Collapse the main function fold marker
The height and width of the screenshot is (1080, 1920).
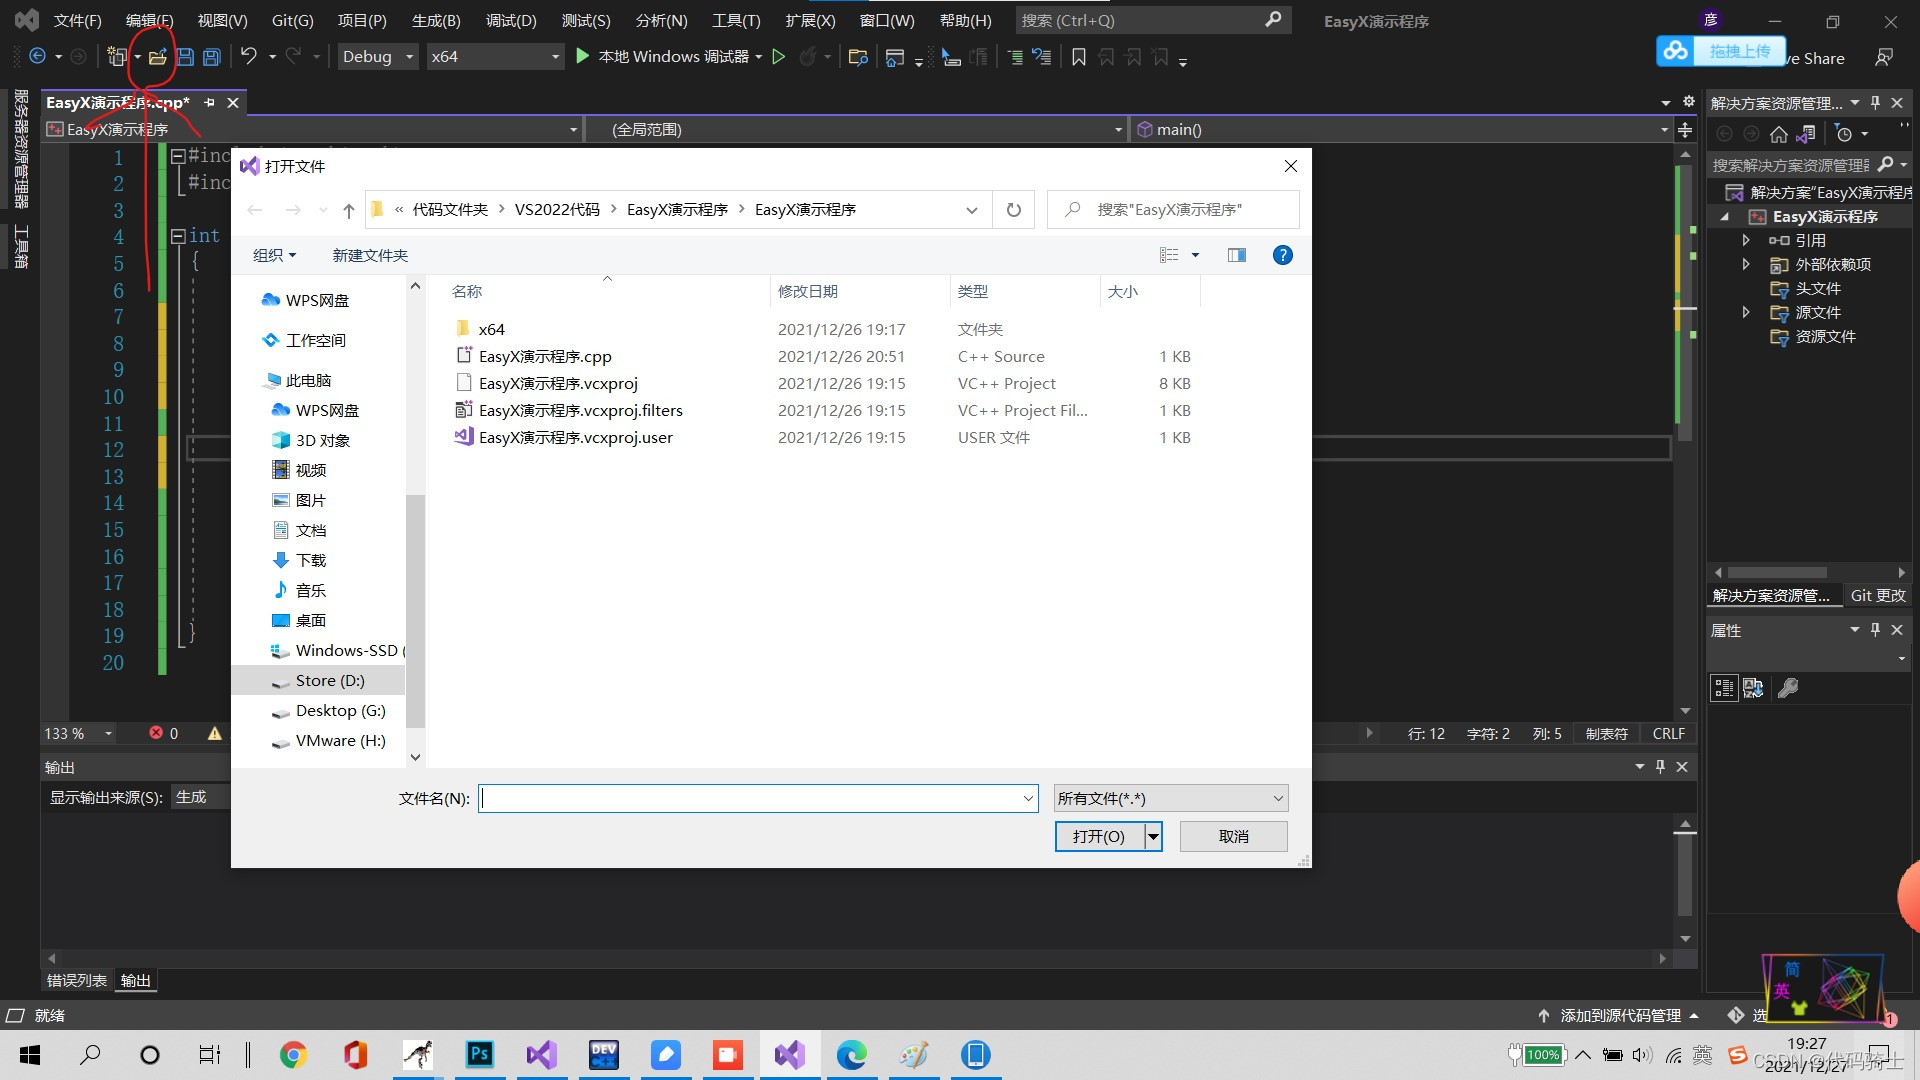178,236
